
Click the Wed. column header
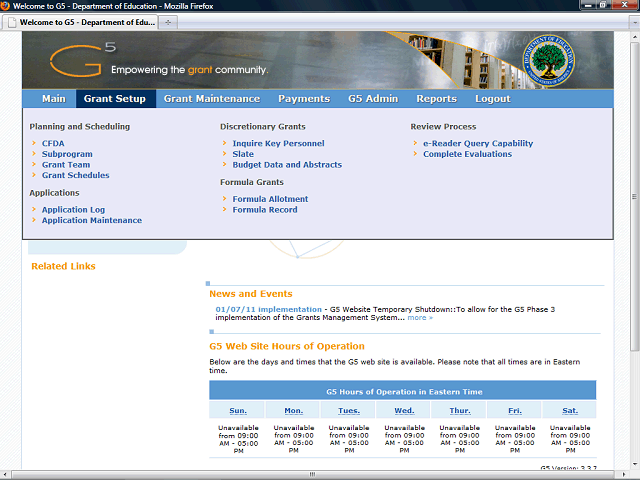point(404,411)
